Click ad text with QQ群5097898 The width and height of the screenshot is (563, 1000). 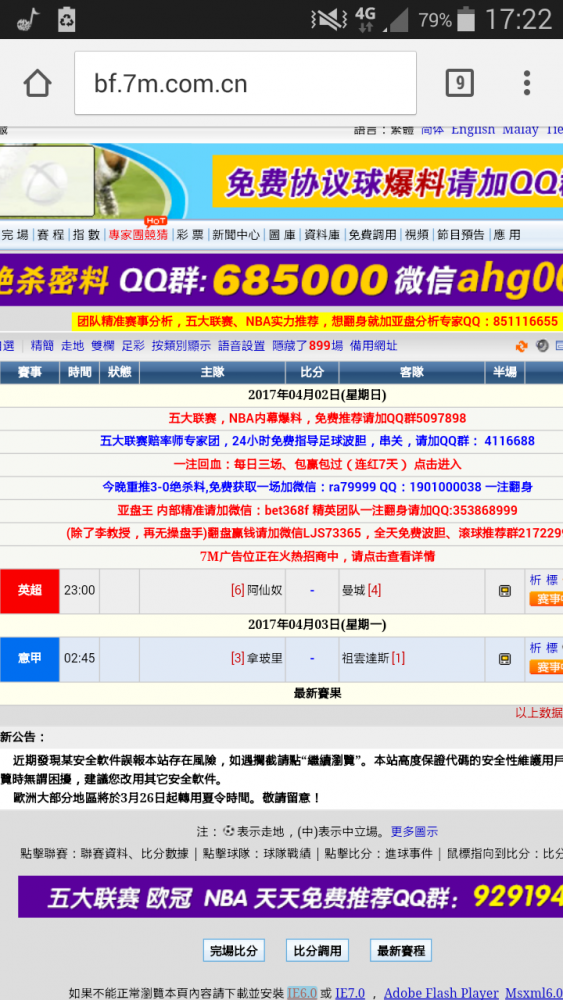[318, 418]
